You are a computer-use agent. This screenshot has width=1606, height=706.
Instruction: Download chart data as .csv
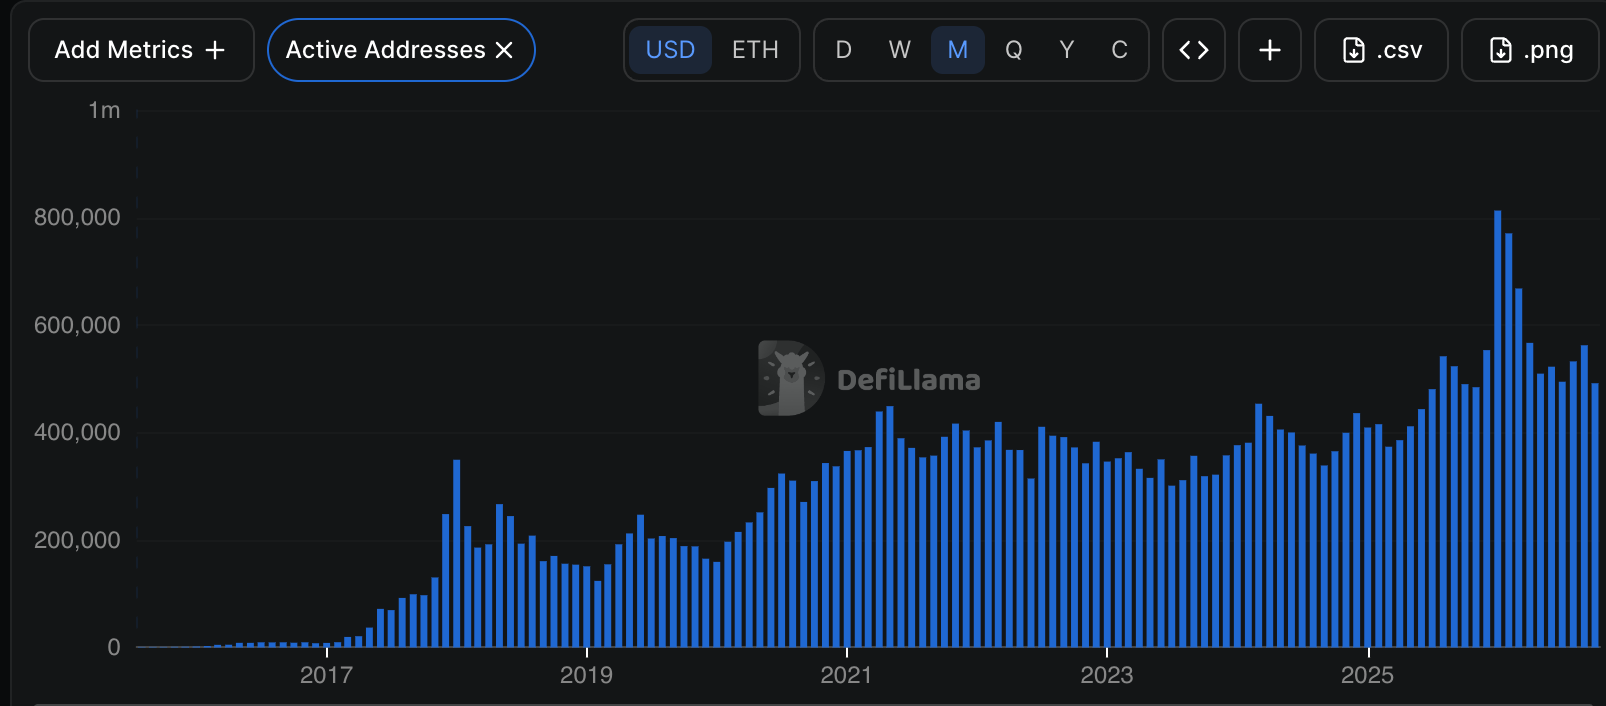(1381, 50)
